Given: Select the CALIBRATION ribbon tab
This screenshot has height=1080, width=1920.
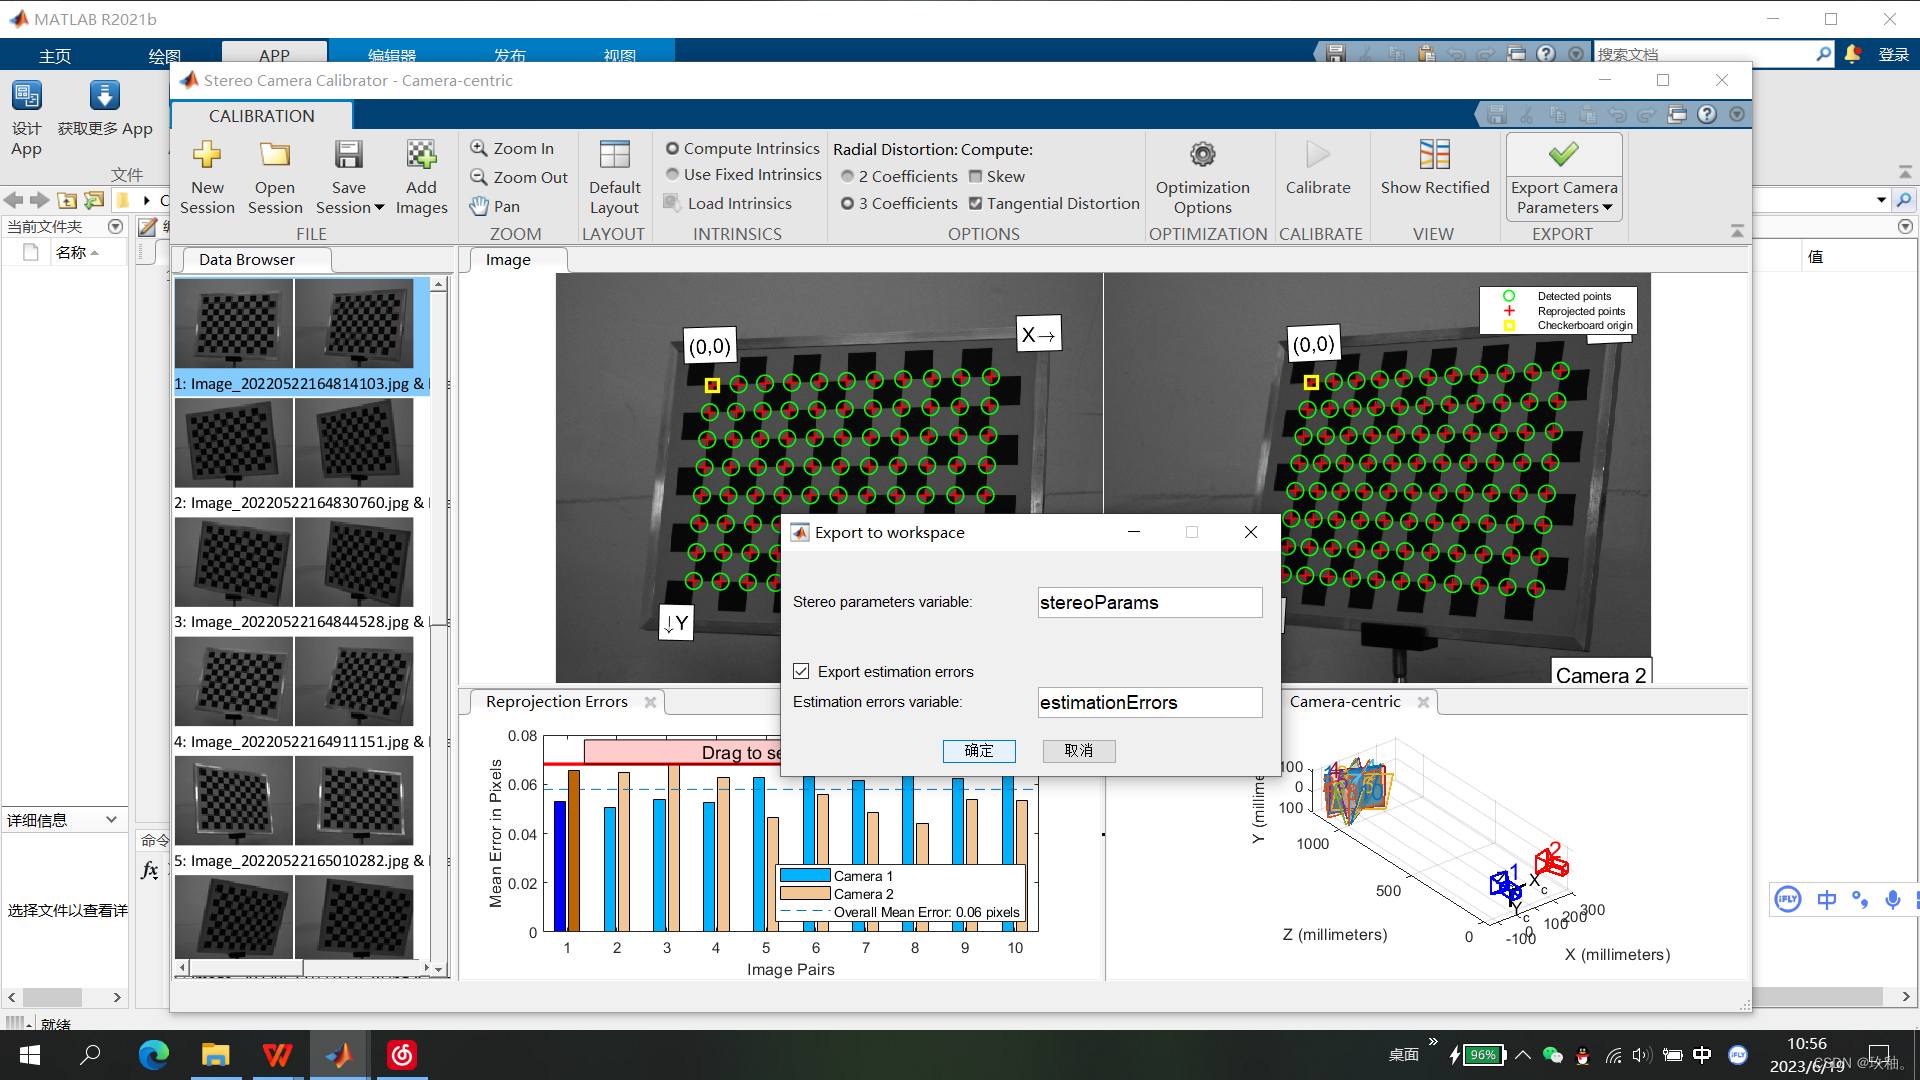Looking at the screenshot, I should pyautogui.click(x=261, y=116).
